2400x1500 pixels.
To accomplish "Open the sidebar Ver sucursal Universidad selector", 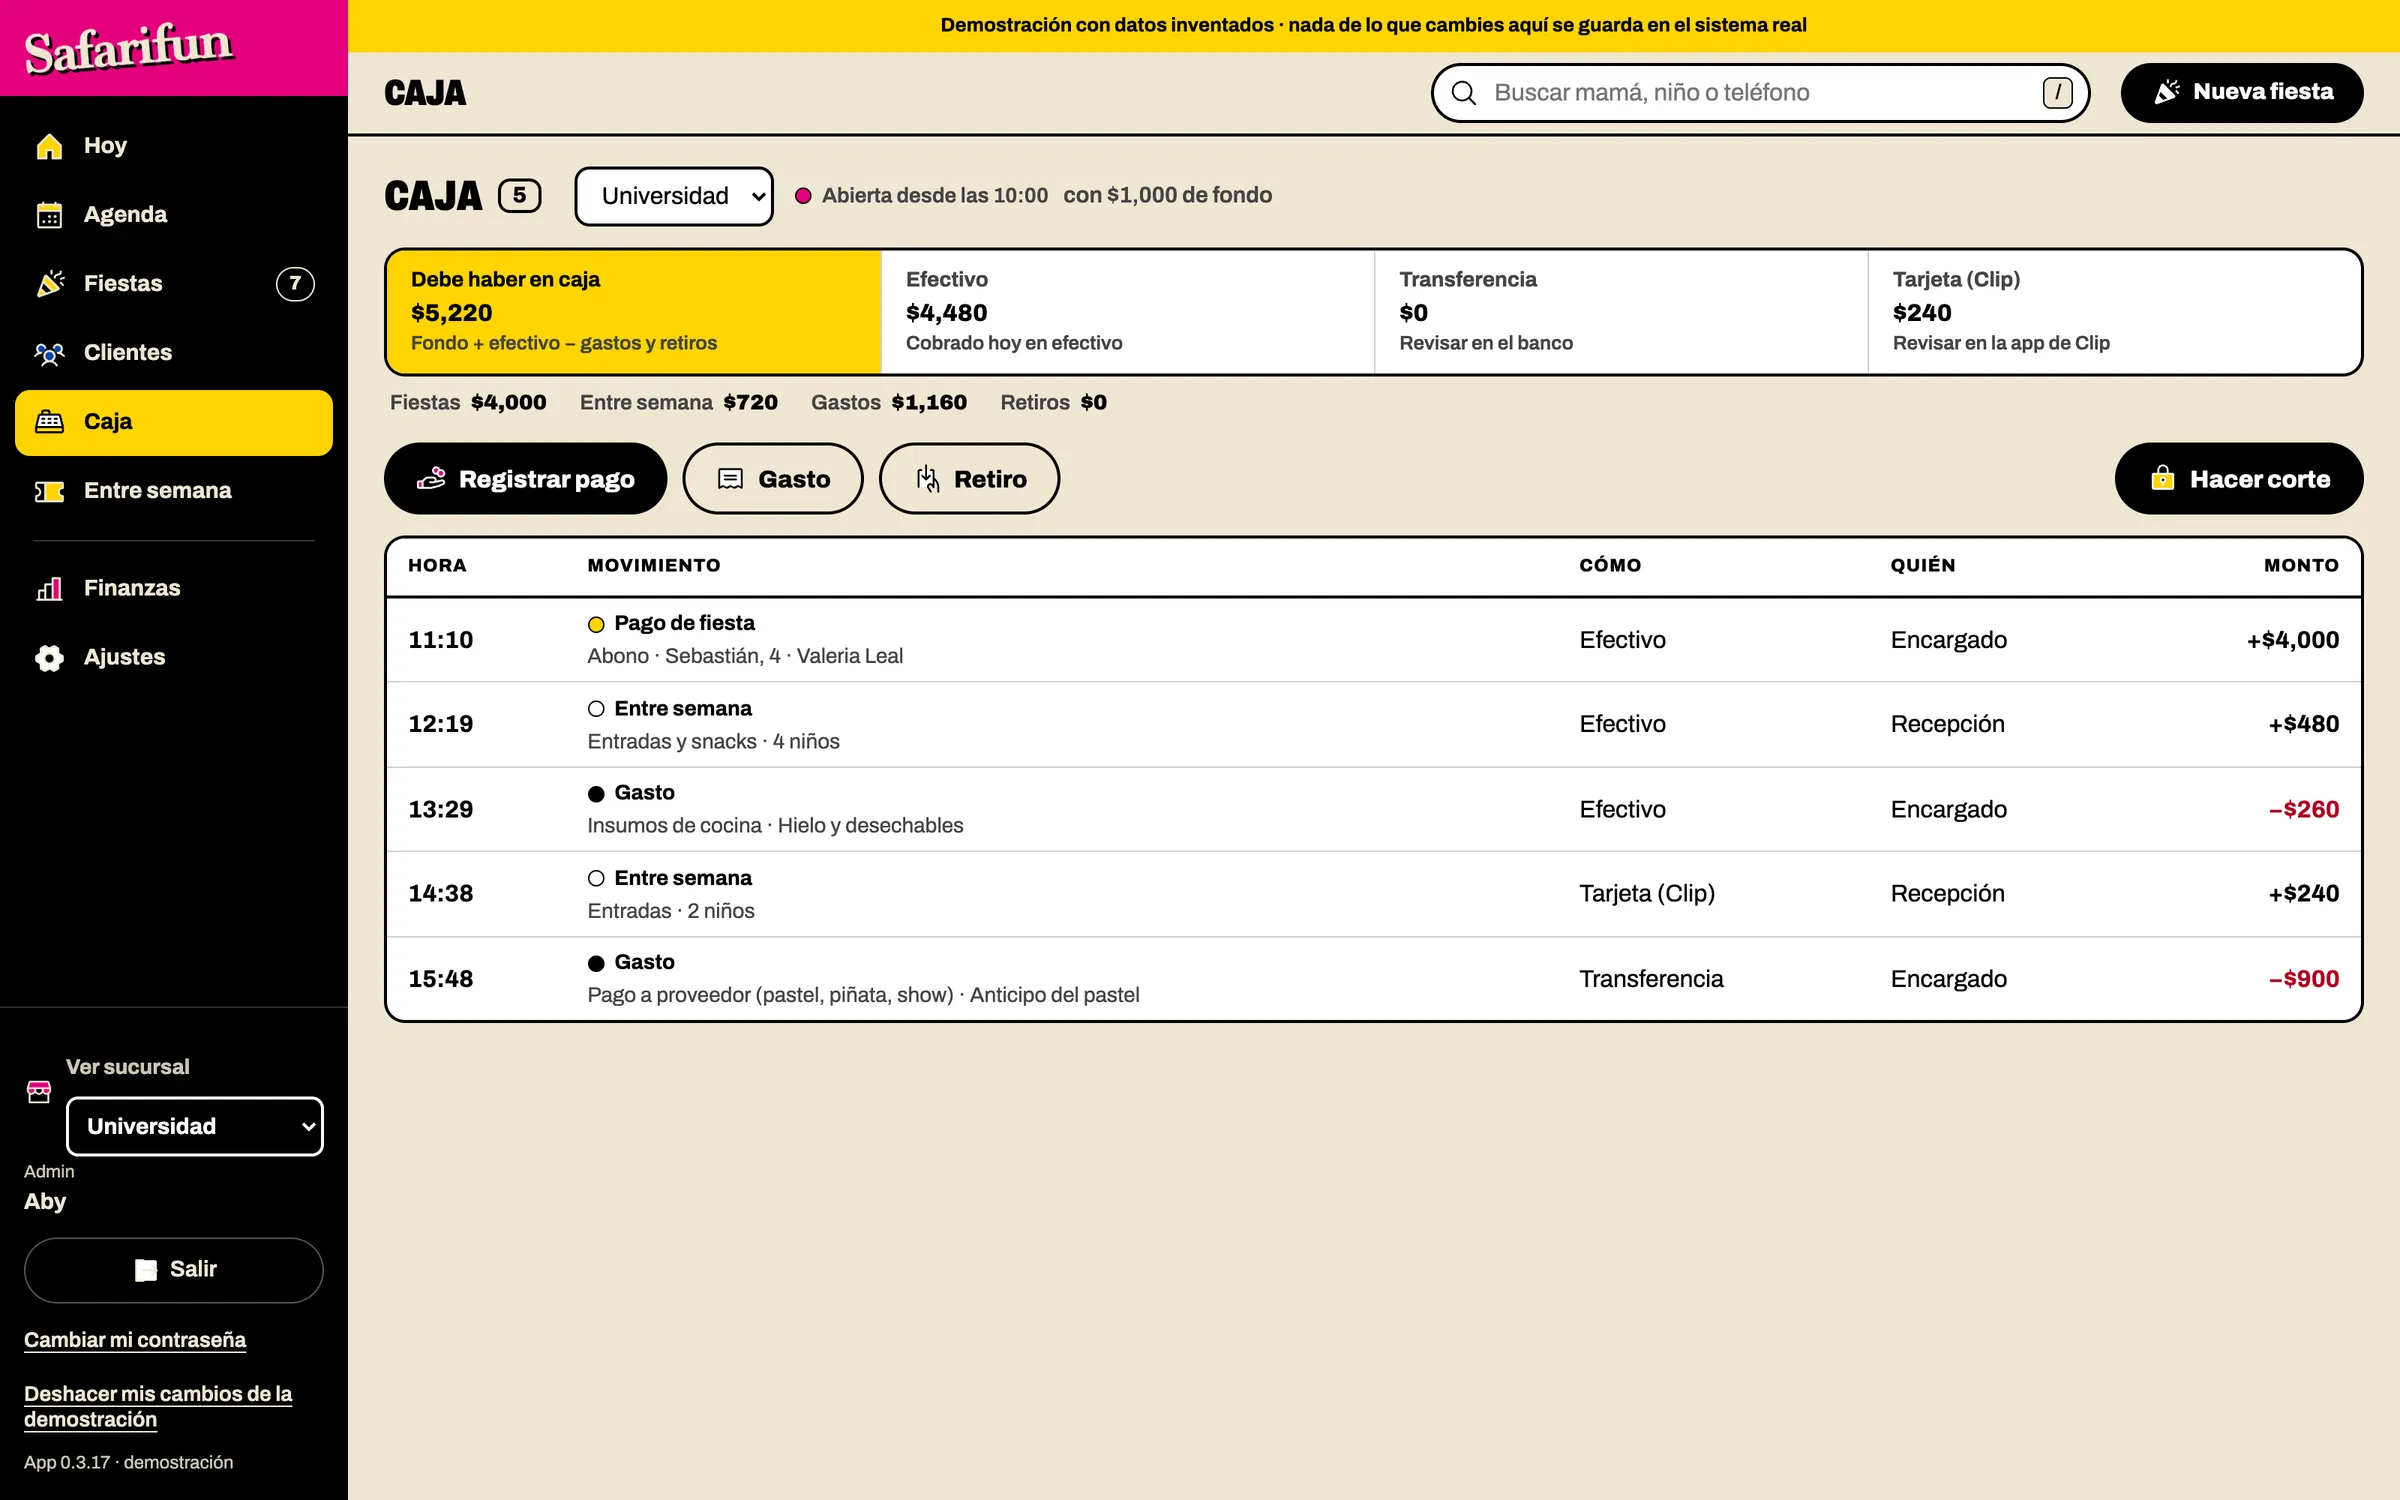I will tap(195, 1126).
